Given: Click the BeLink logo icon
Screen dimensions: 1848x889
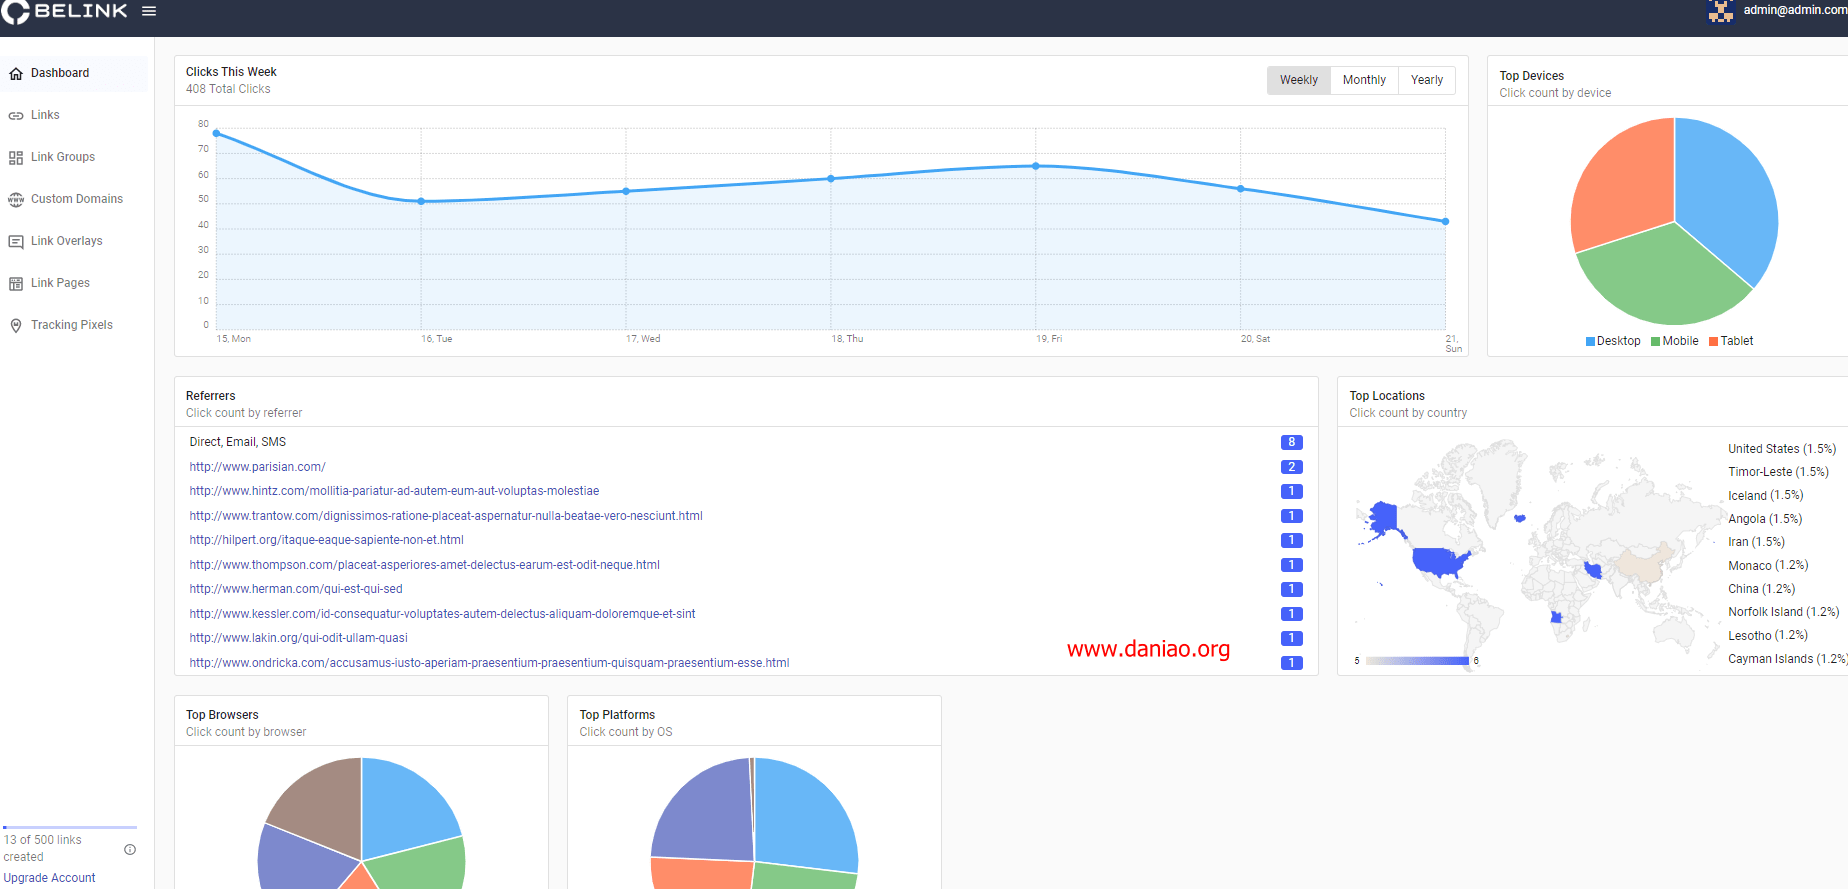Looking at the screenshot, I should (x=15, y=11).
